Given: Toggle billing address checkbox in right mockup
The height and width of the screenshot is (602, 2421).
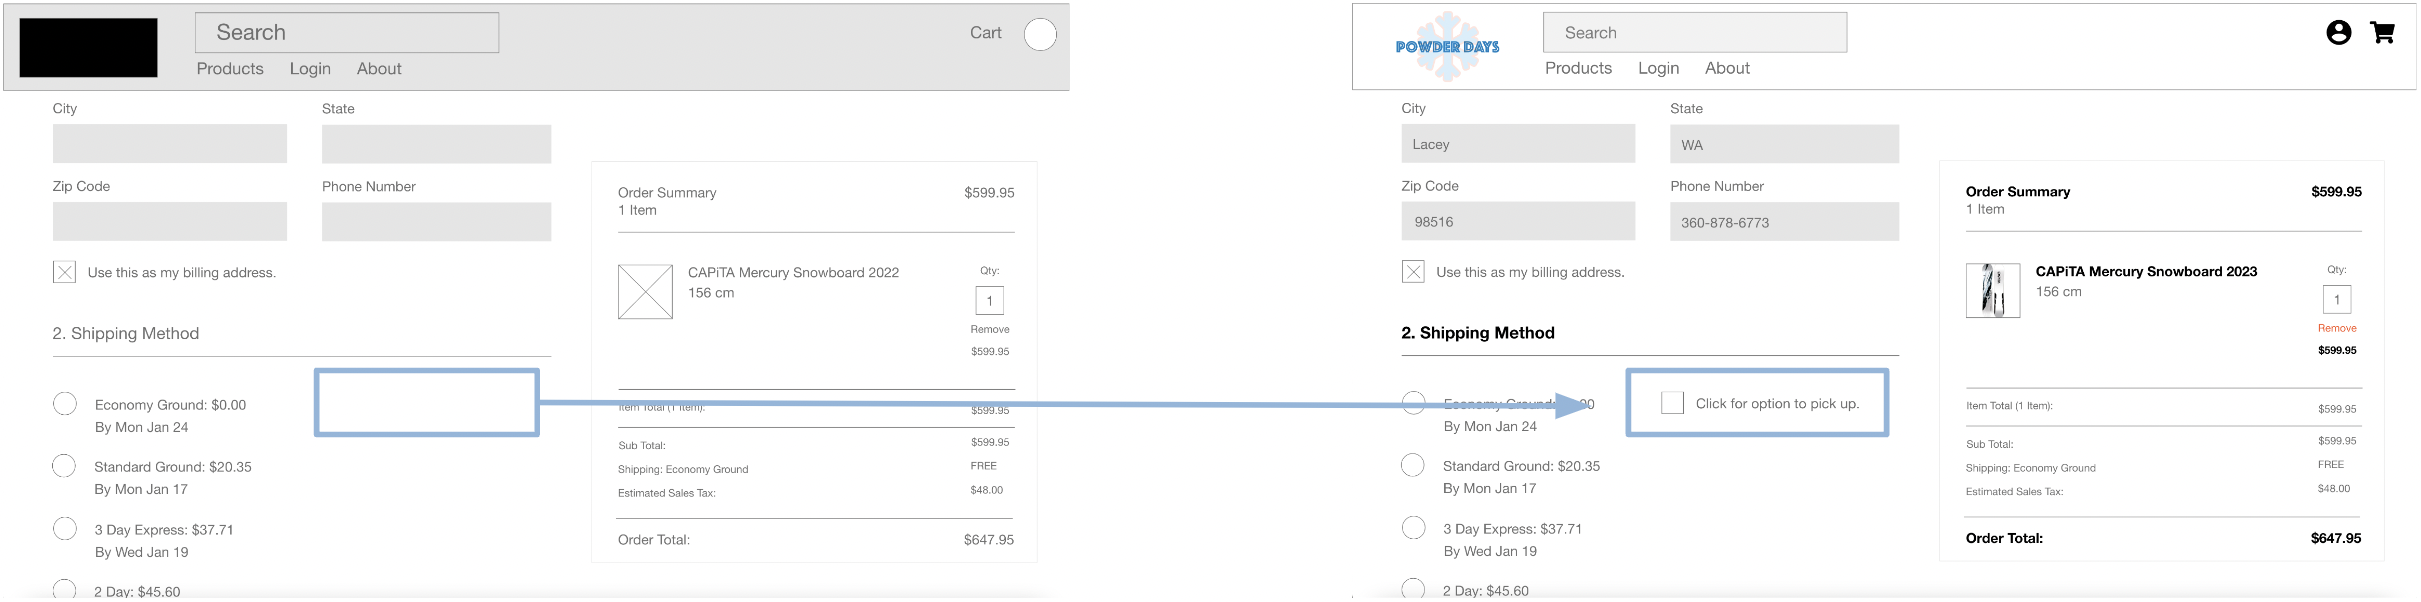Looking at the screenshot, I should [1413, 272].
